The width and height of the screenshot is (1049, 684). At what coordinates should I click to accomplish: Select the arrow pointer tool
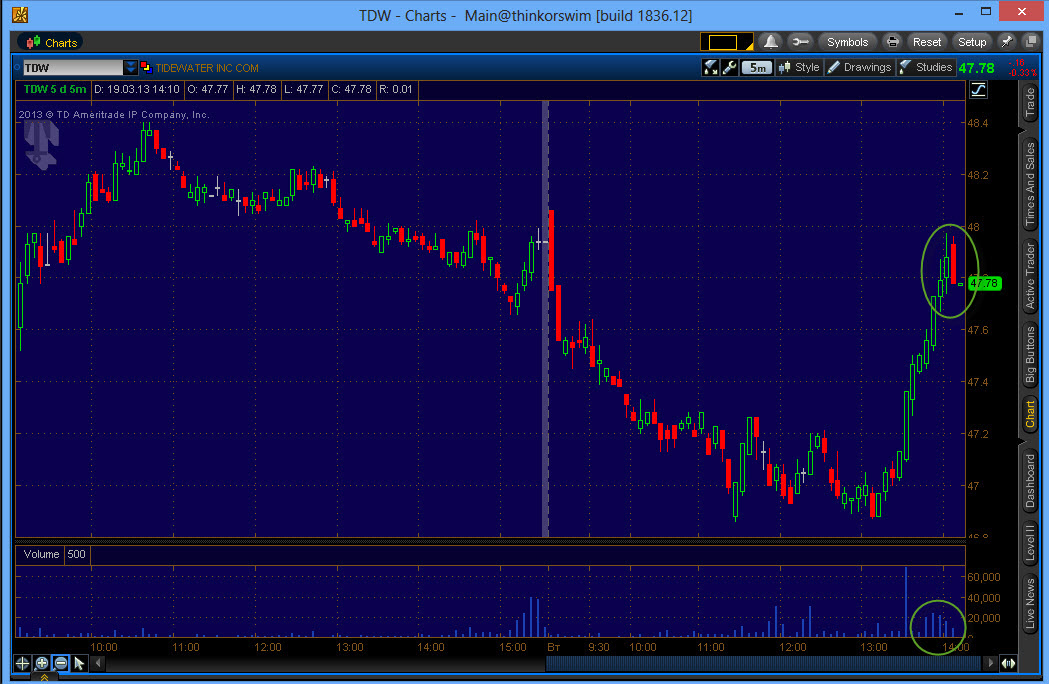coord(79,663)
